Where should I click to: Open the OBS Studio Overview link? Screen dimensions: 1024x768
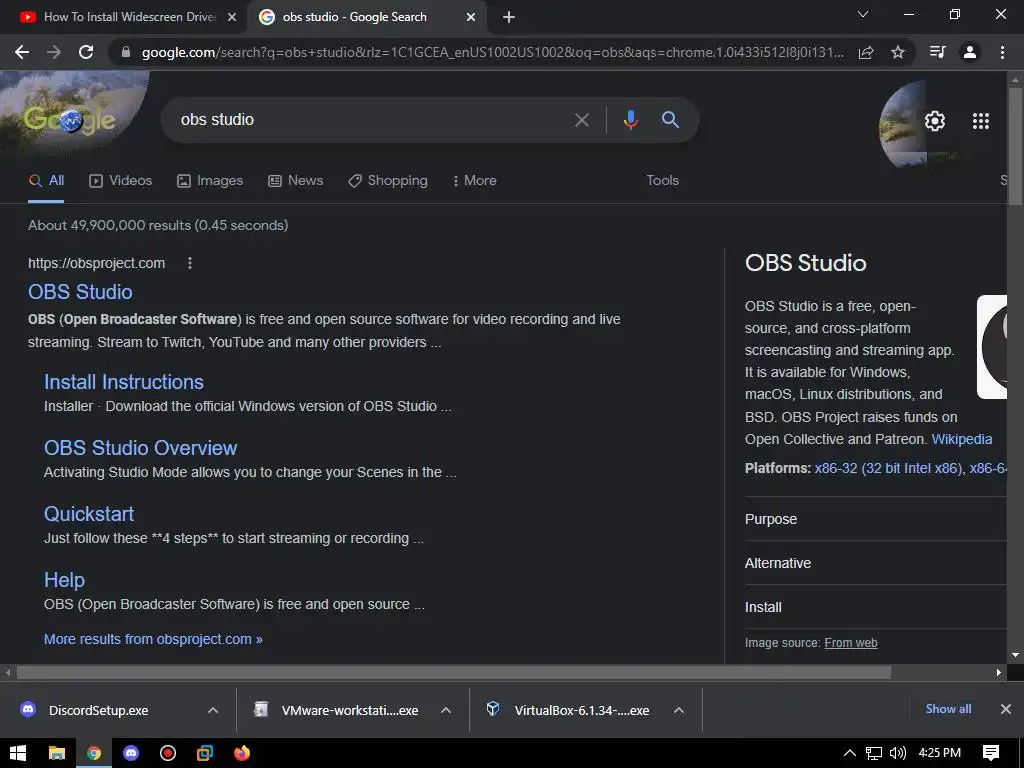[140, 448]
